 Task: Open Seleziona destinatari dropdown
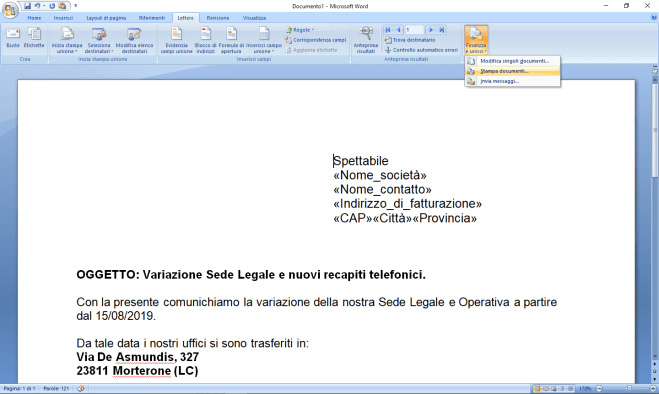coord(99,40)
